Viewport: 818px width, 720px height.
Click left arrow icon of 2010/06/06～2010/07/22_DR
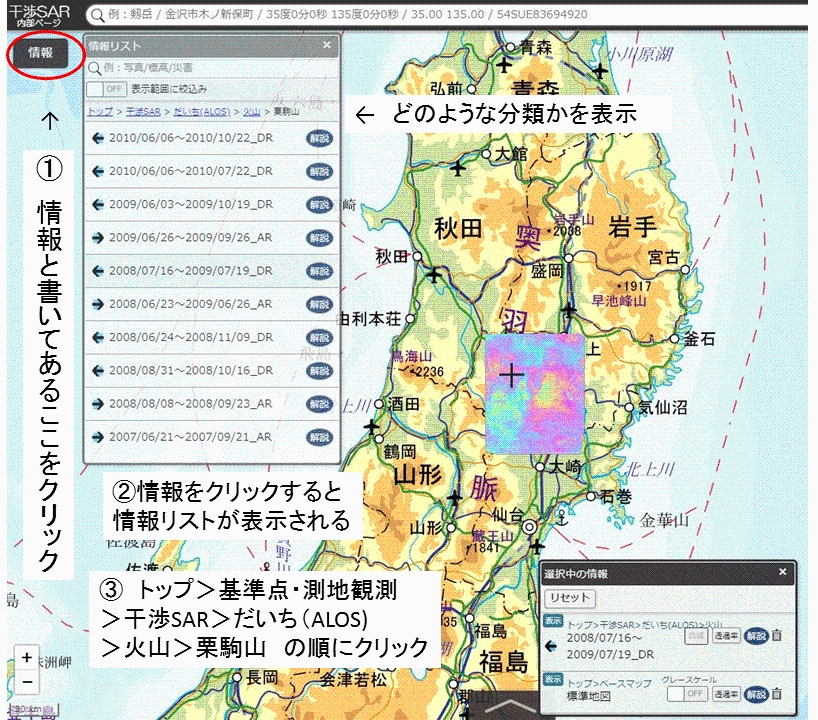(x=98, y=171)
